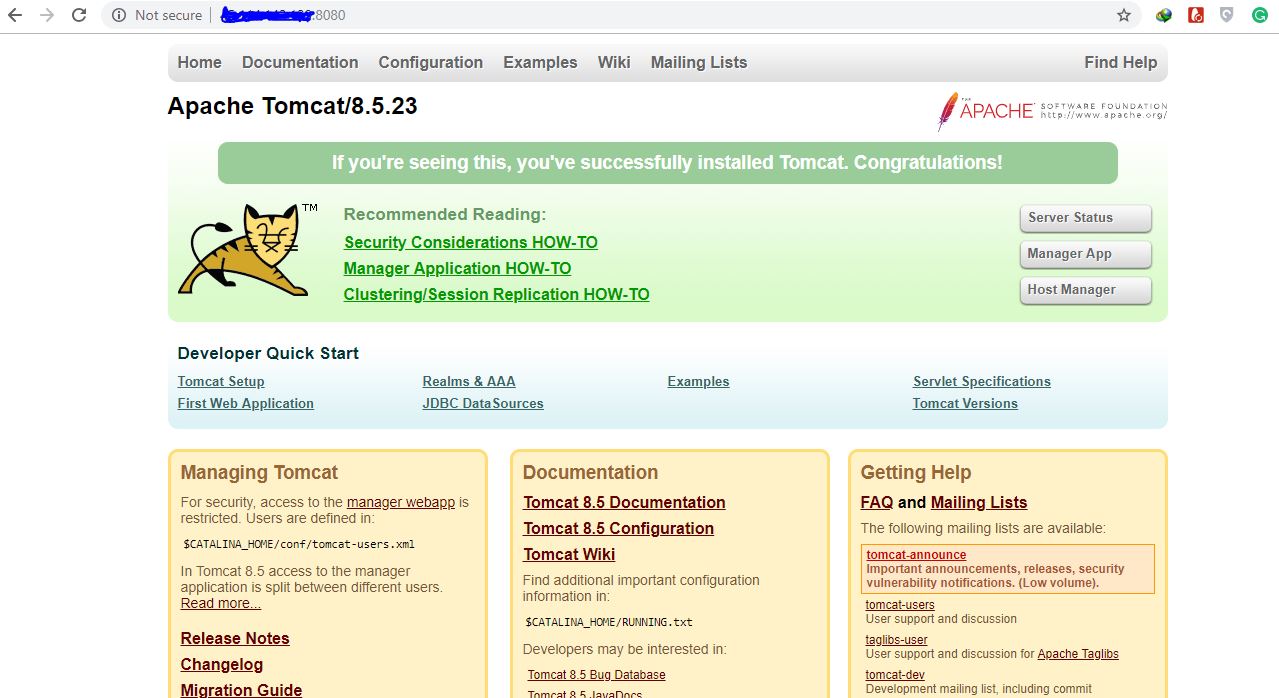This screenshot has width=1279, height=698.
Task: Click the Server Status button
Action: [x=1086, y=218]
